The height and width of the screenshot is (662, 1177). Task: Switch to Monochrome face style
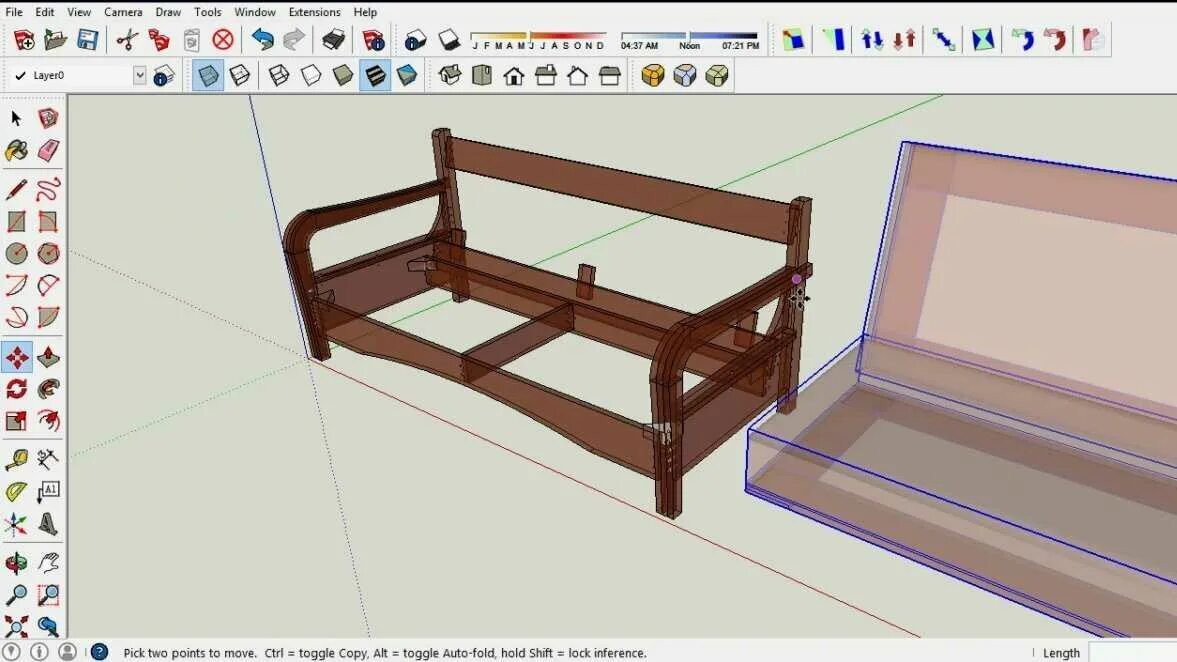point(407,76)
